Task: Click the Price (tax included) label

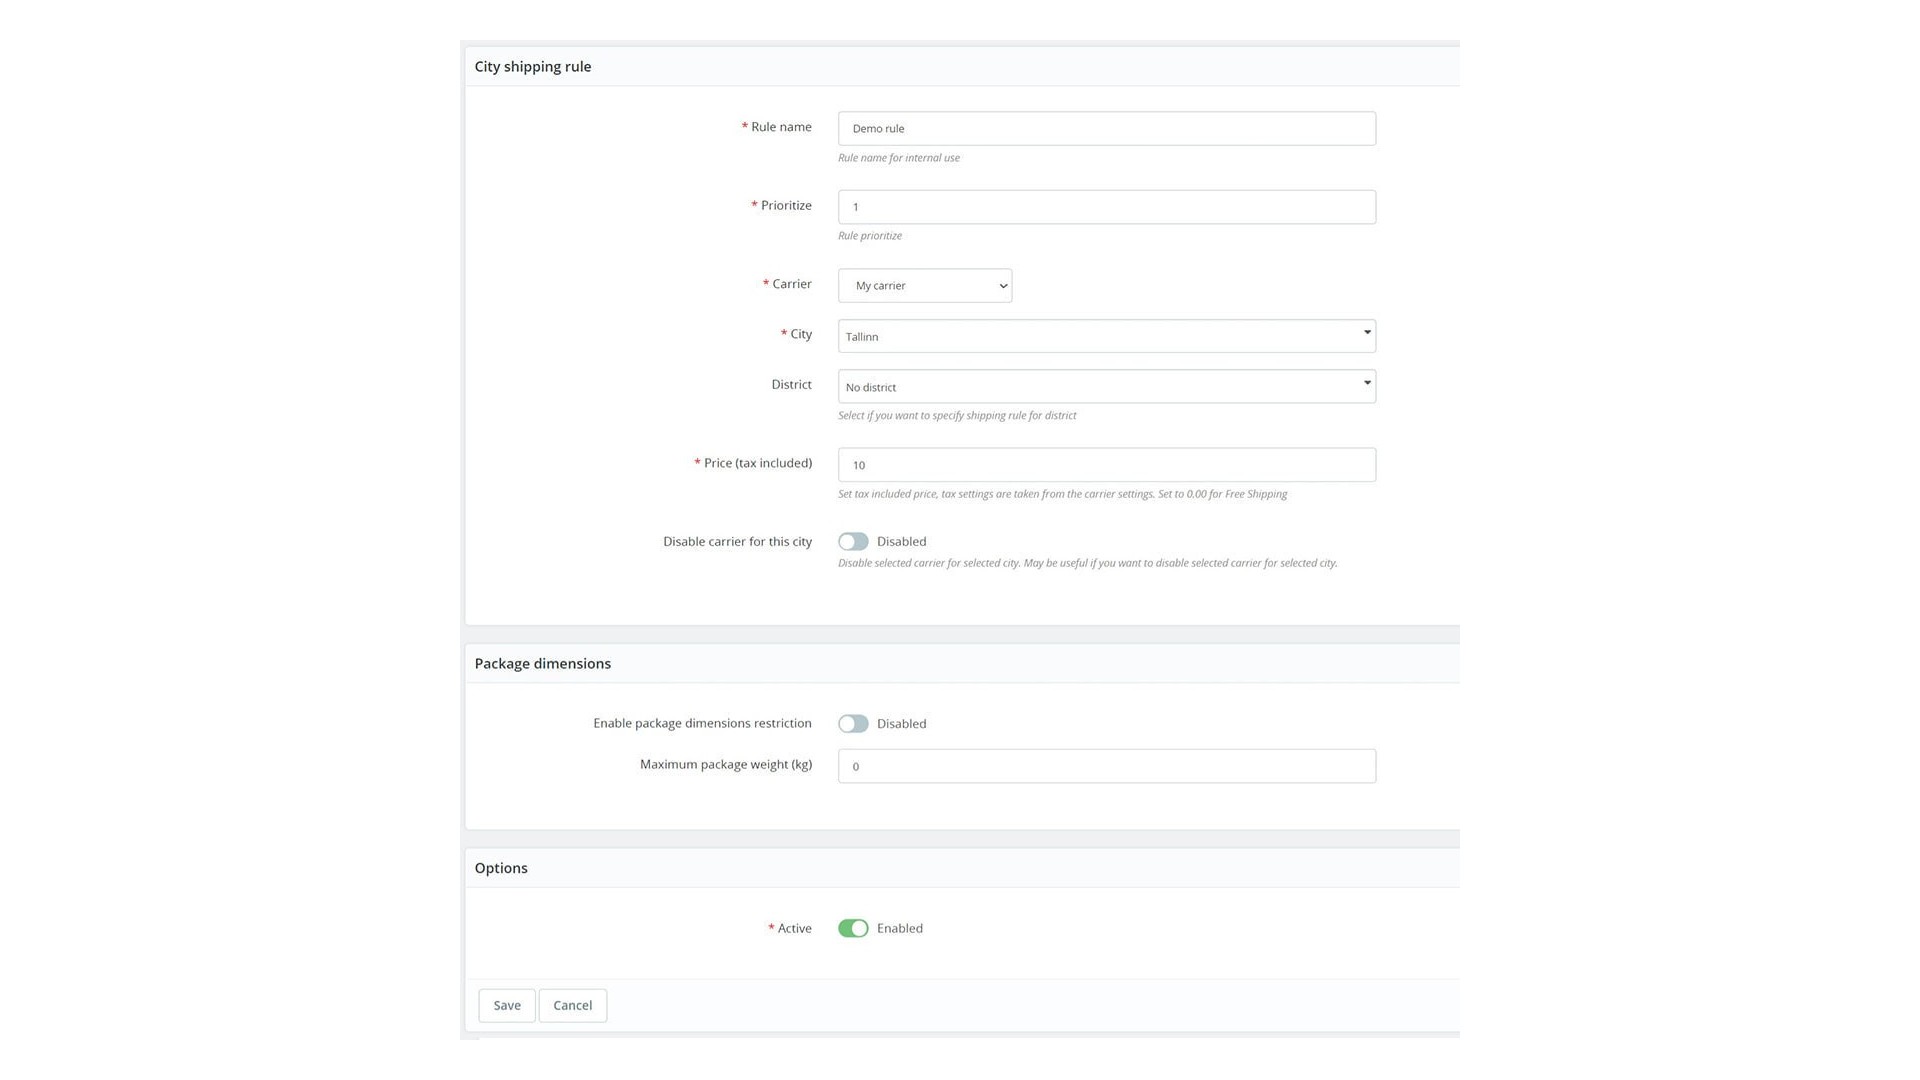Action: pos(757,463)
